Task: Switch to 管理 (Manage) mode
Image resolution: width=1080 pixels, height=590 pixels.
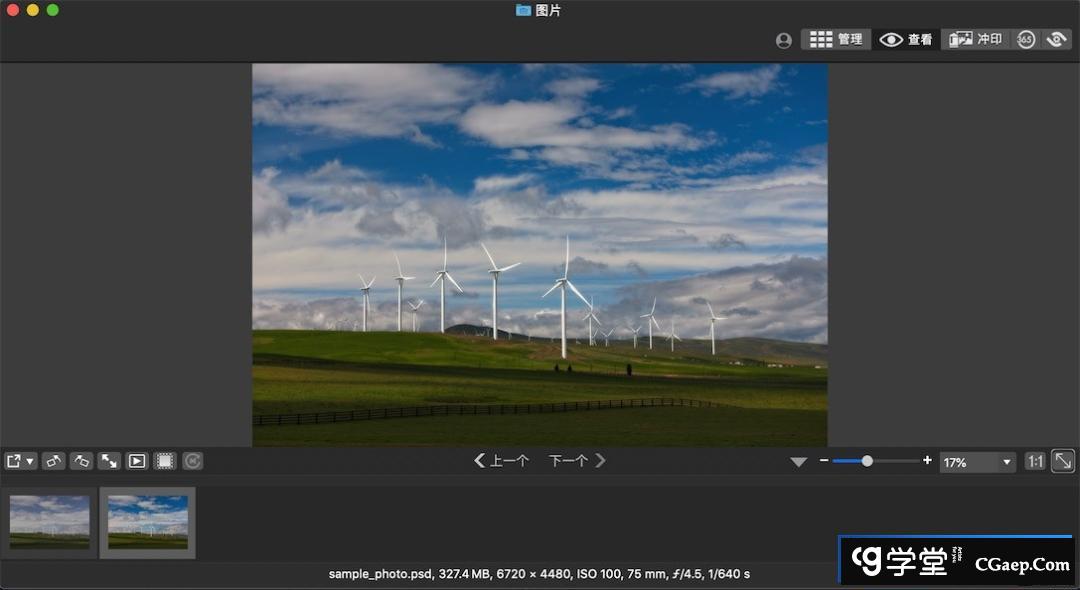Action: (x=836, y=39)
